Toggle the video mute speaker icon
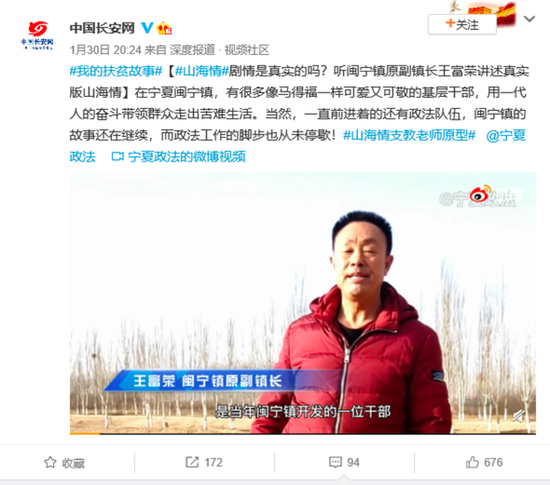550x485 pixels. [x=519, y=416]
